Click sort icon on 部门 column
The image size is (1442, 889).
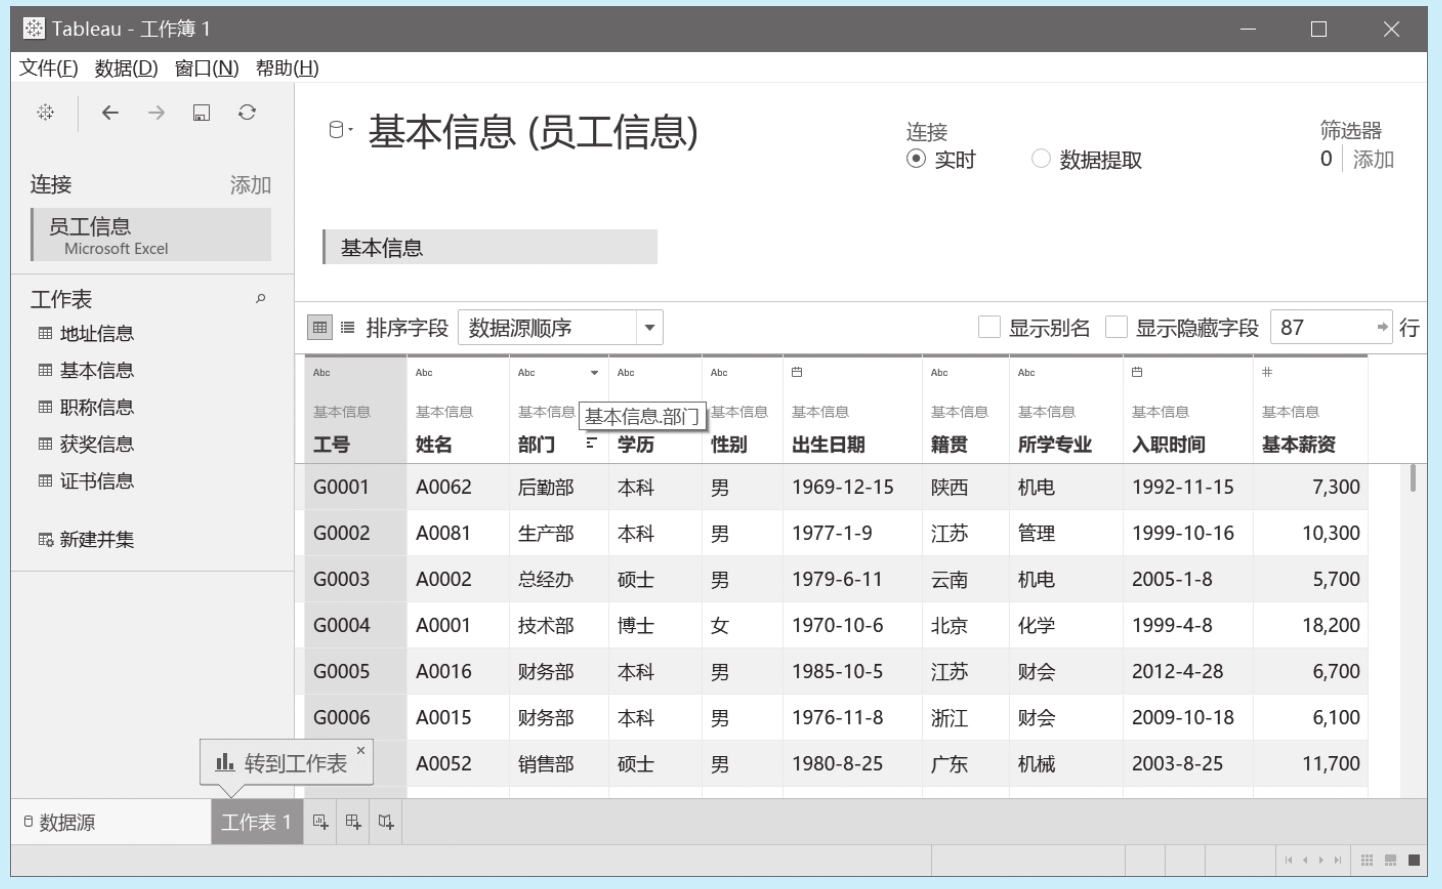[591, 443]
